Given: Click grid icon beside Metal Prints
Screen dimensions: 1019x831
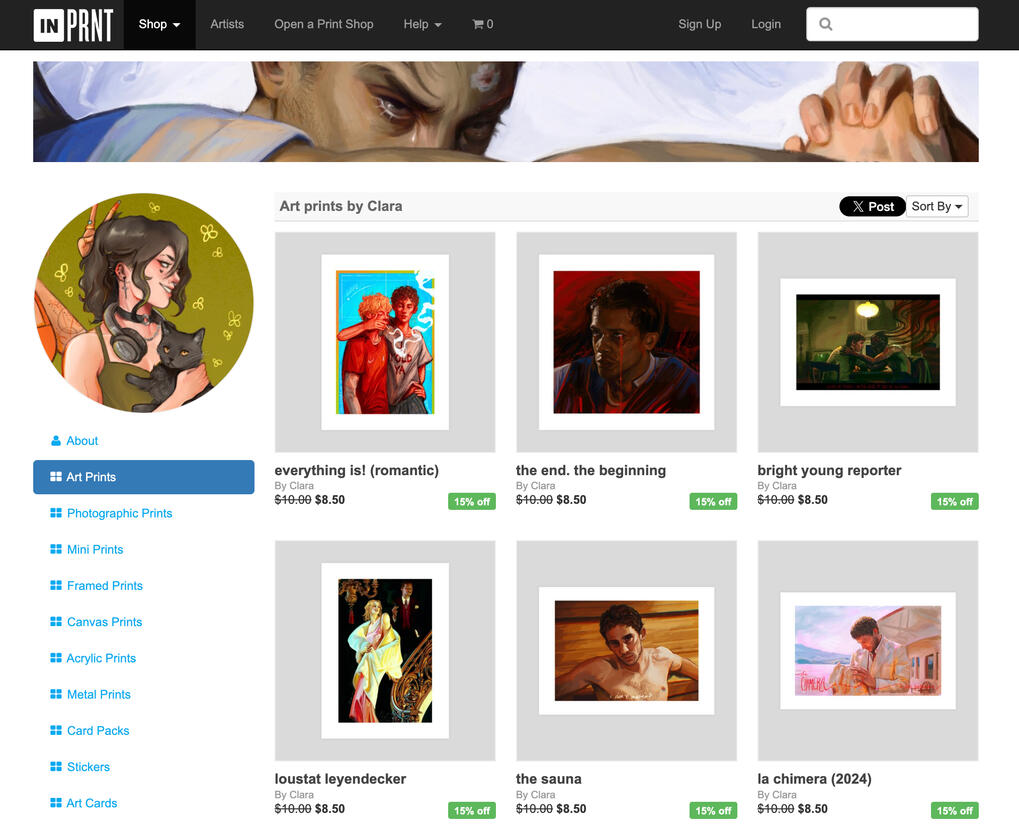Looking at the screenshot, I should click(56, 695).
